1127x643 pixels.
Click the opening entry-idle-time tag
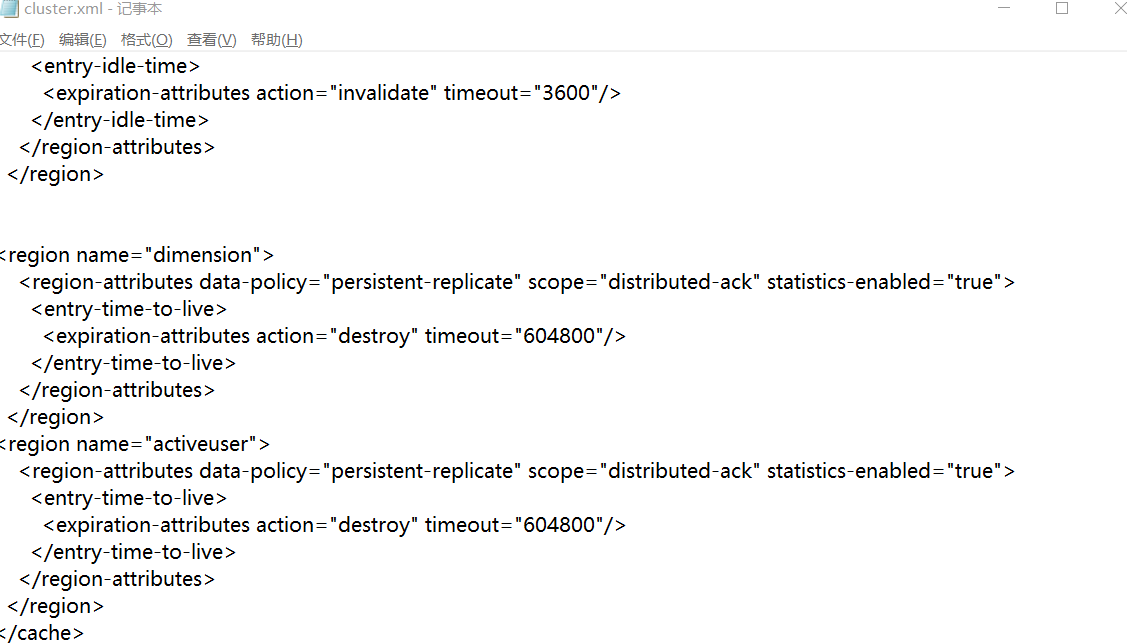(x=116, y=66)
